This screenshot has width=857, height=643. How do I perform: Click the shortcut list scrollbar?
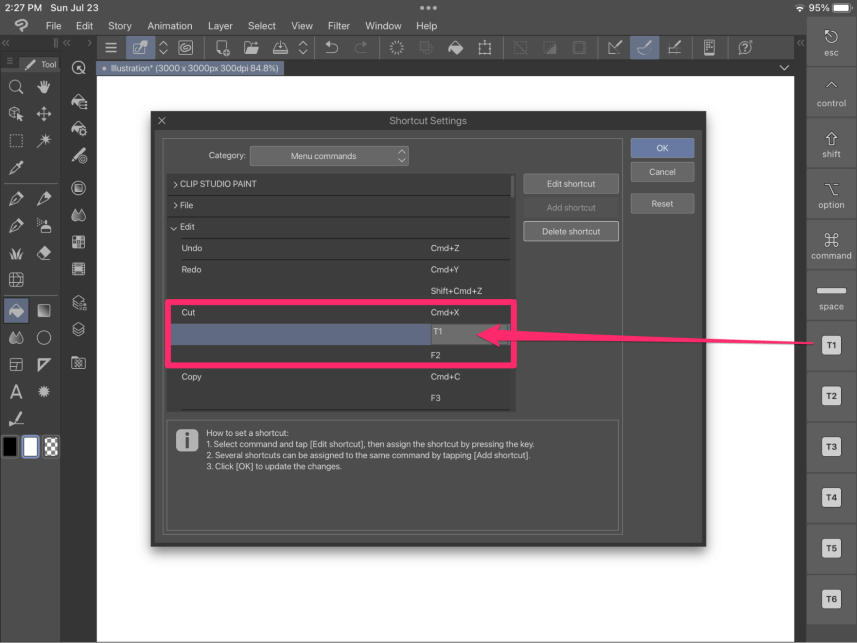click(x=512, y=186)
